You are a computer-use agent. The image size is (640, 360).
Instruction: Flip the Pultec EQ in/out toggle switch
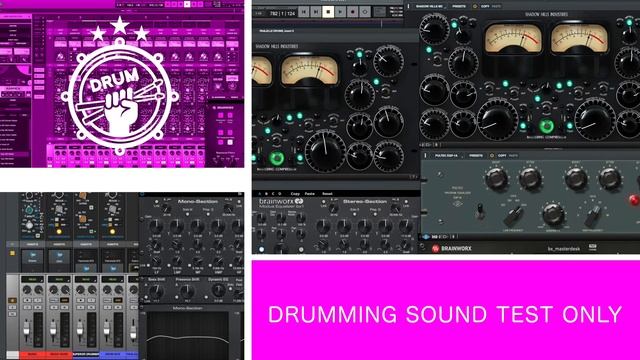[x=480, y=211]
